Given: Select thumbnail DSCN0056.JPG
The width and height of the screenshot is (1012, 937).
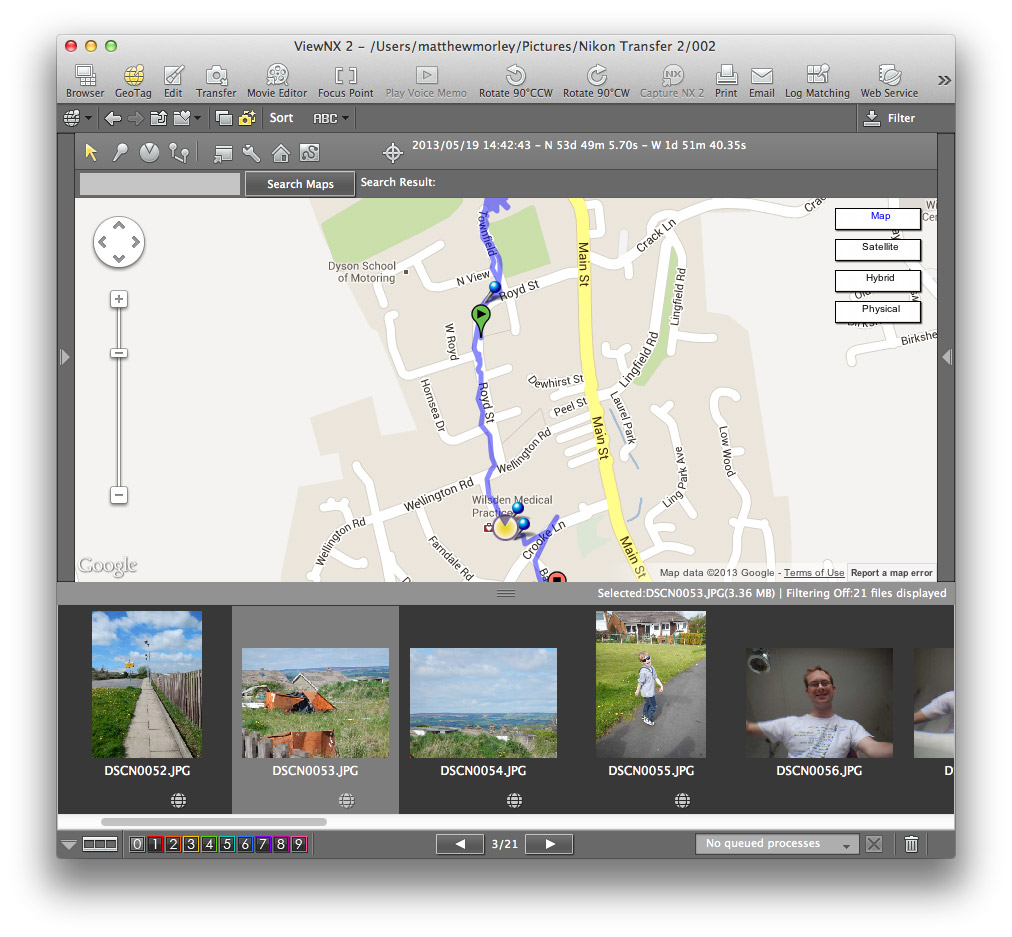Looking at the screenshot, I should pos(819,703).
